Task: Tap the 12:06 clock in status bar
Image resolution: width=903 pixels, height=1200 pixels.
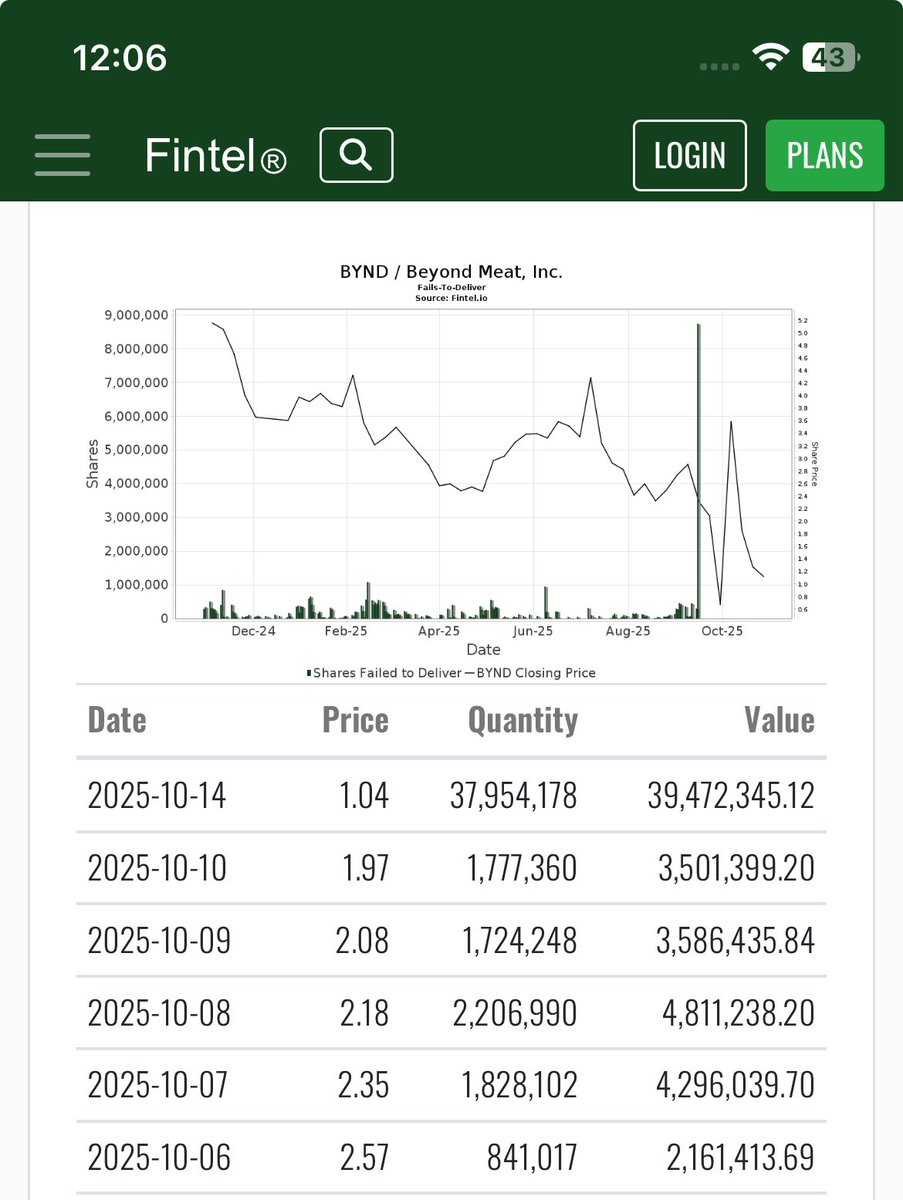Action: click(x=120, y=58)
